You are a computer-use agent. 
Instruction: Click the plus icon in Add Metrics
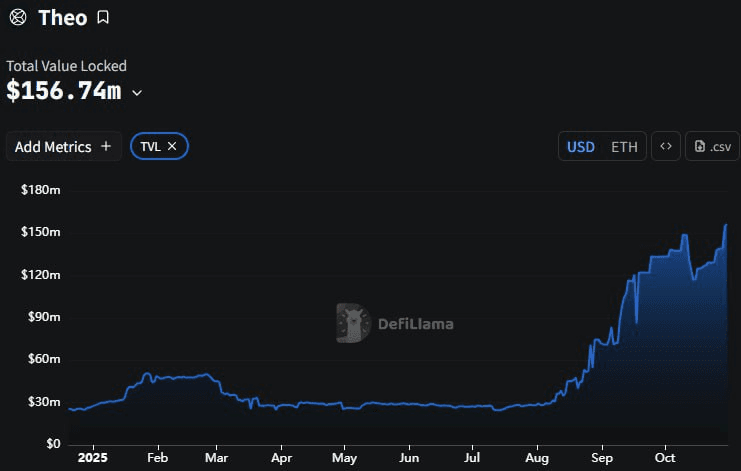(106, 146)
